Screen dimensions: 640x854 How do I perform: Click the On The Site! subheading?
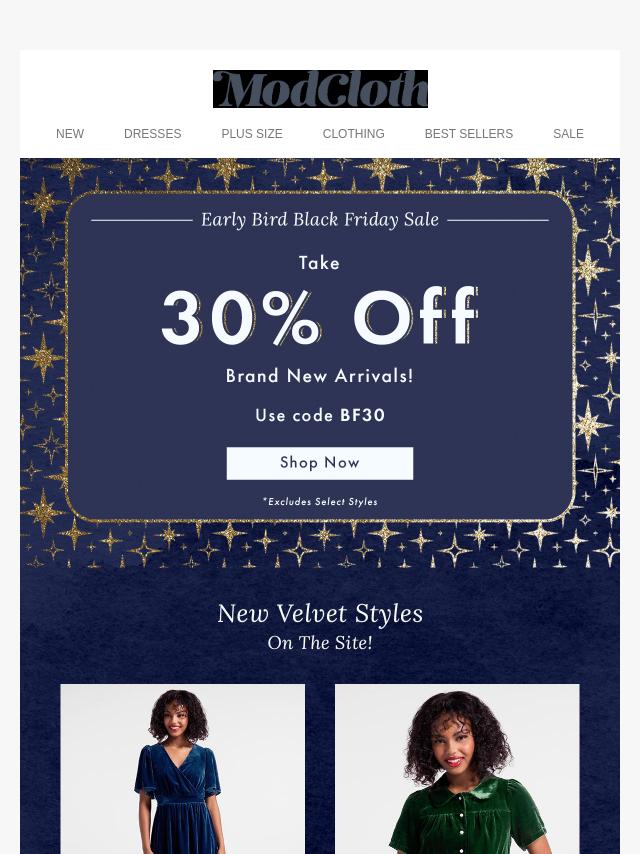[320, 643]
